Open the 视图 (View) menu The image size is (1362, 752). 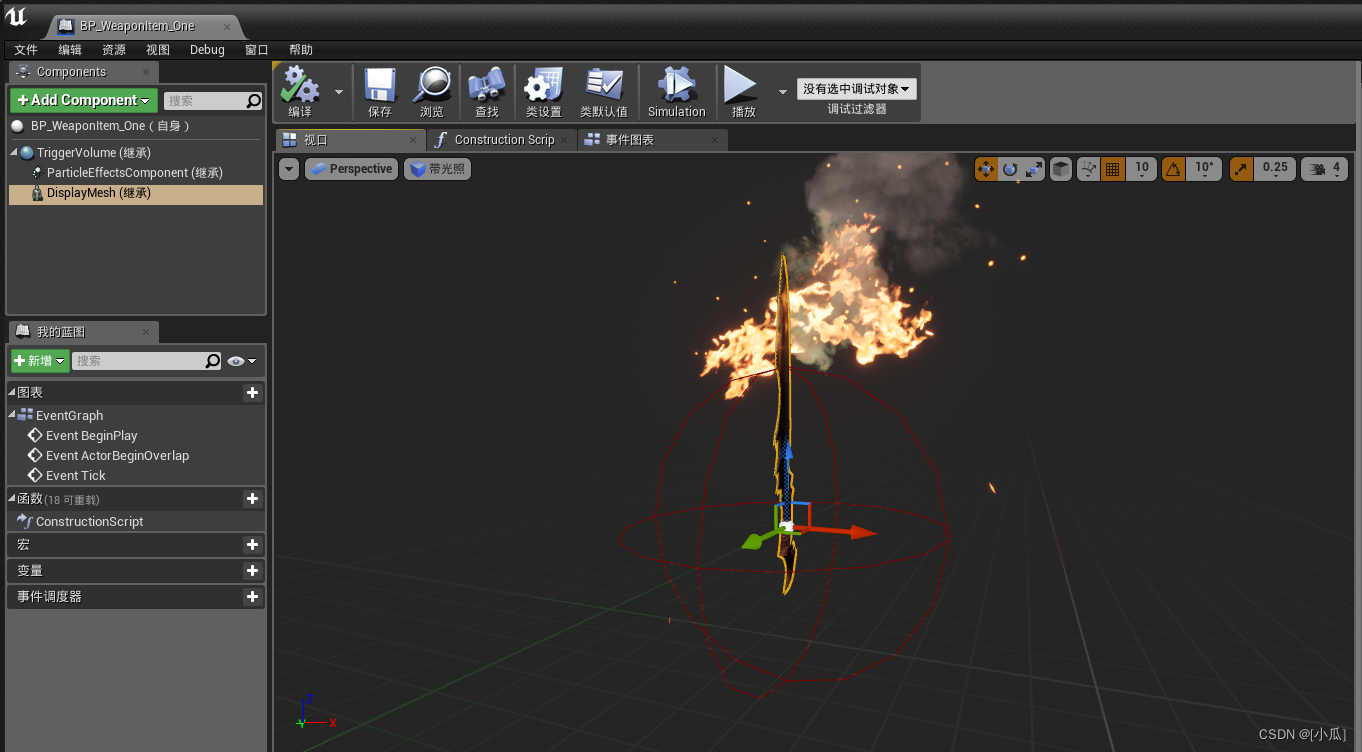click(x=158, y=50)
